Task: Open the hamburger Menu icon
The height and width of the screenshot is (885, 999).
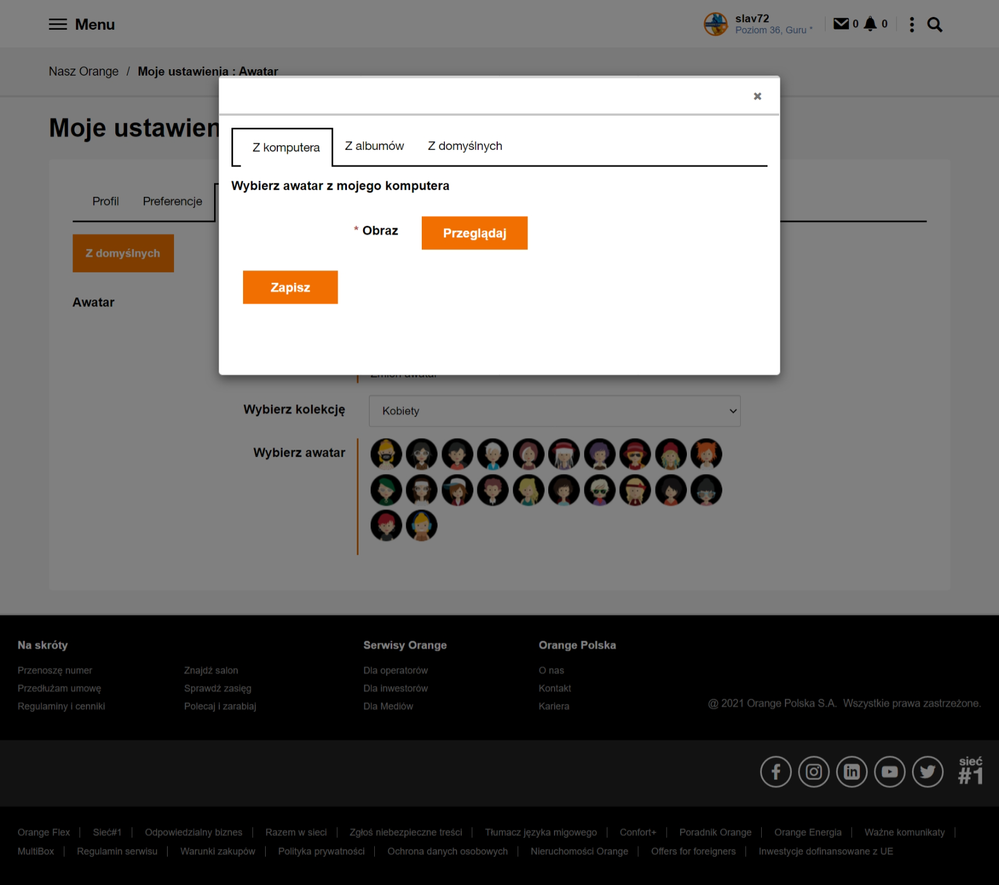Action: point(58,24)
